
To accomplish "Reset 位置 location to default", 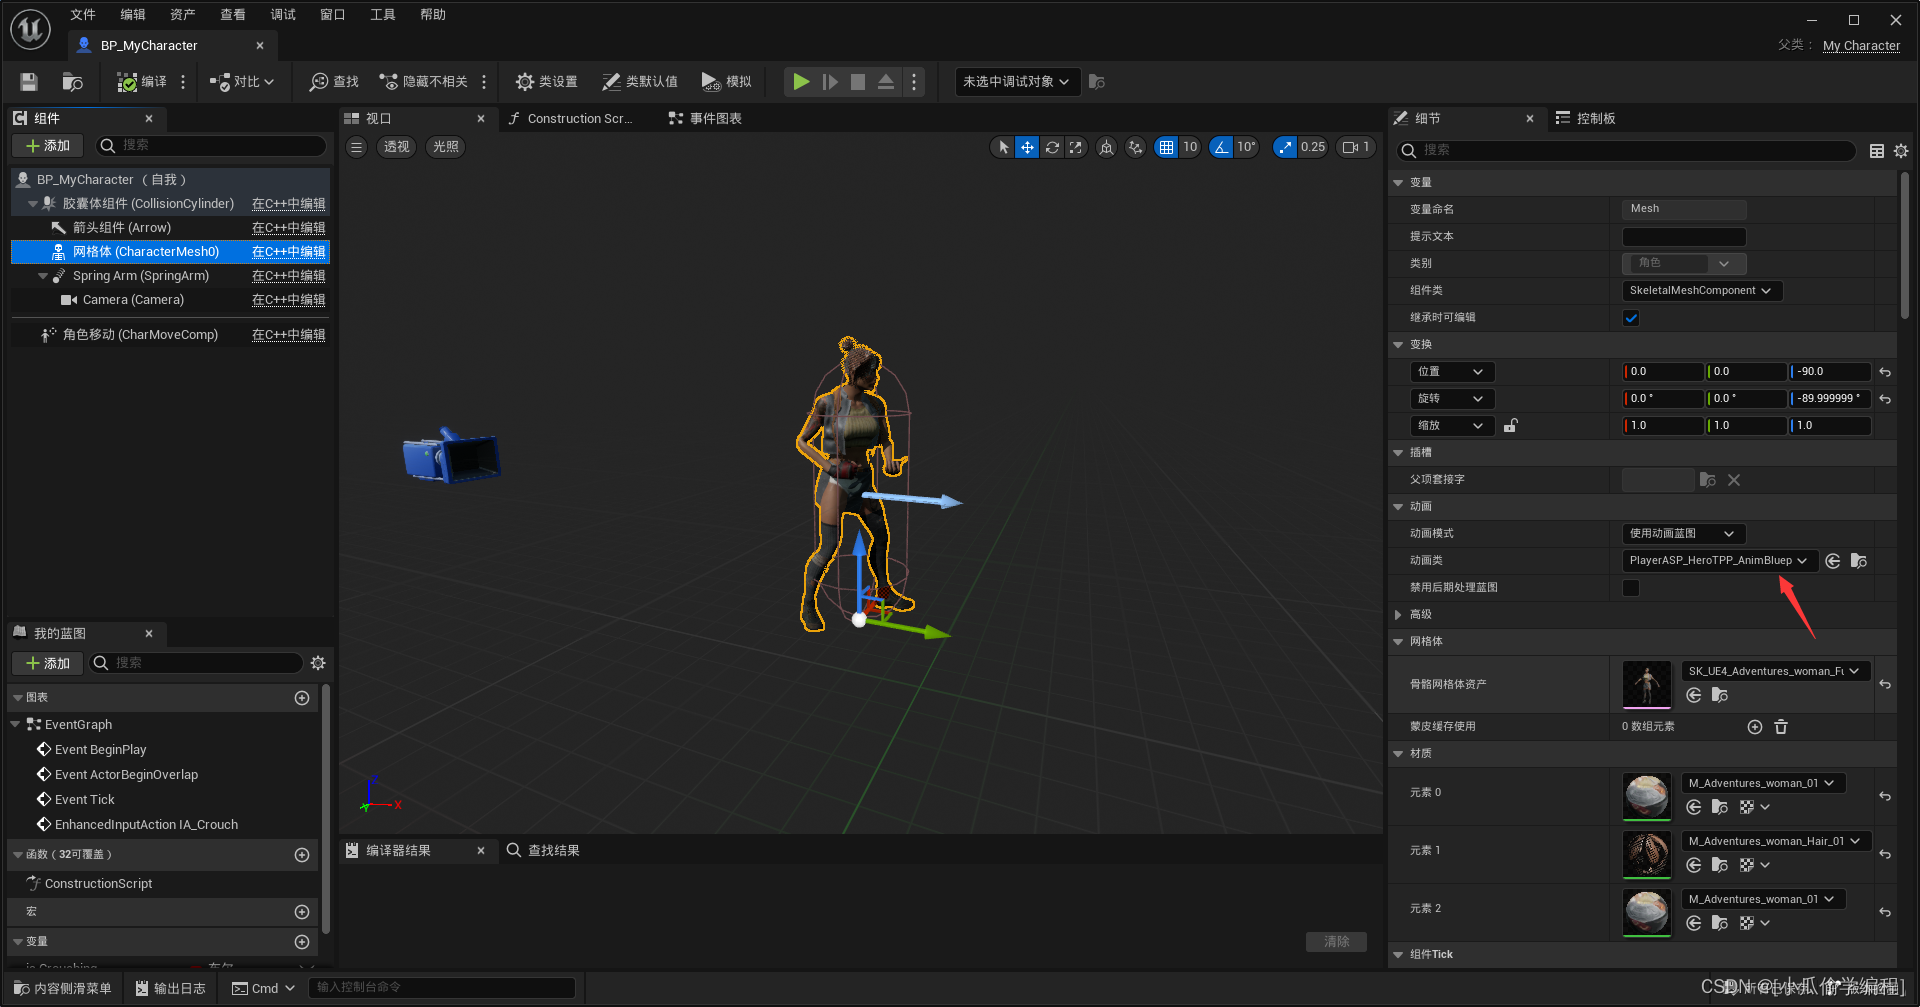I will point(1885,372).
